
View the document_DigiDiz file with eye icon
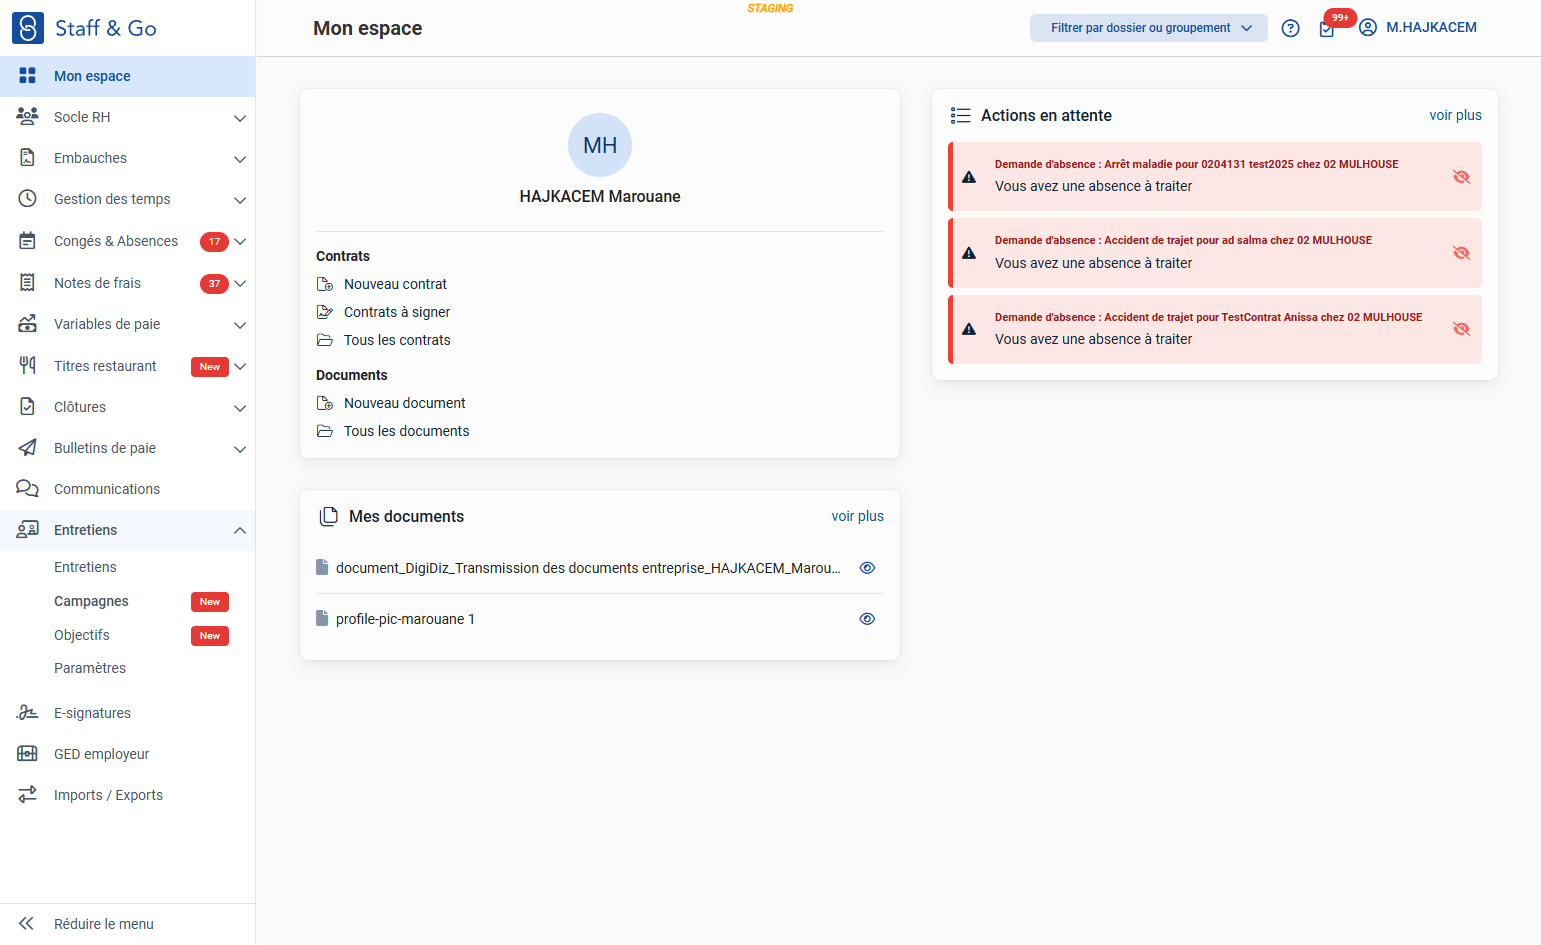(867, 568)
